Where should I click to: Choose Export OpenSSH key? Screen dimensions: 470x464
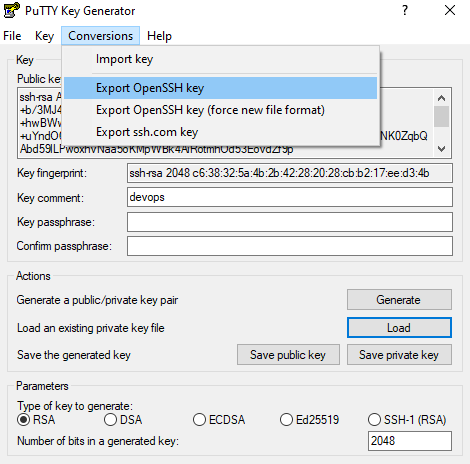point(220,88)
